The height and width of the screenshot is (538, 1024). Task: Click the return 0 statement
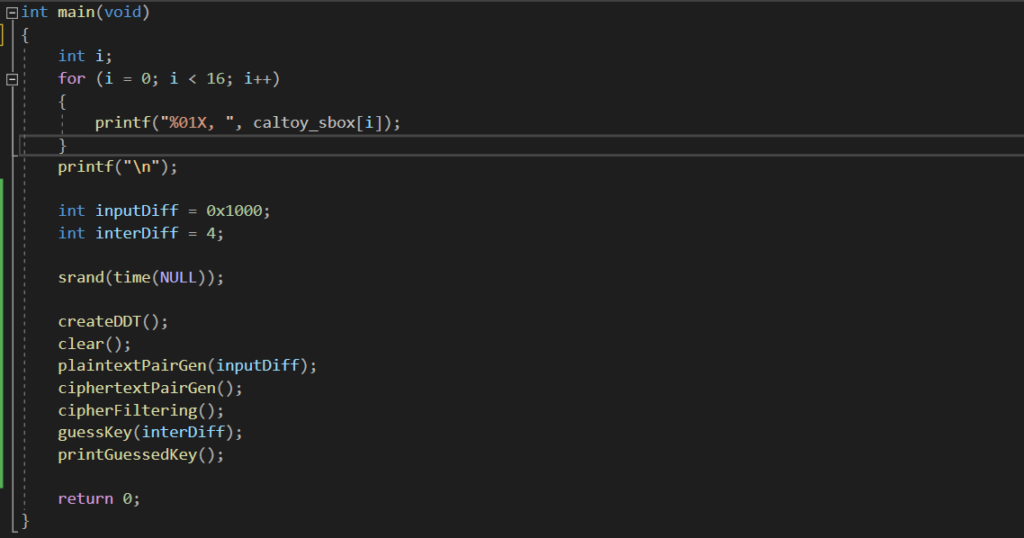(x=99, y=499)
